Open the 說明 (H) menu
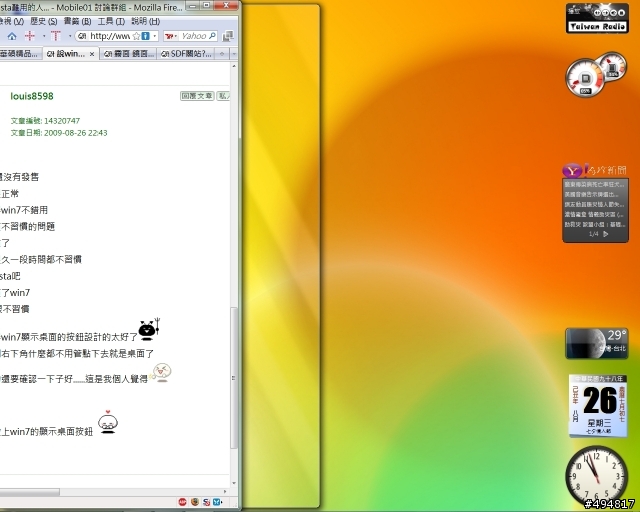 (x=145, y=21)
